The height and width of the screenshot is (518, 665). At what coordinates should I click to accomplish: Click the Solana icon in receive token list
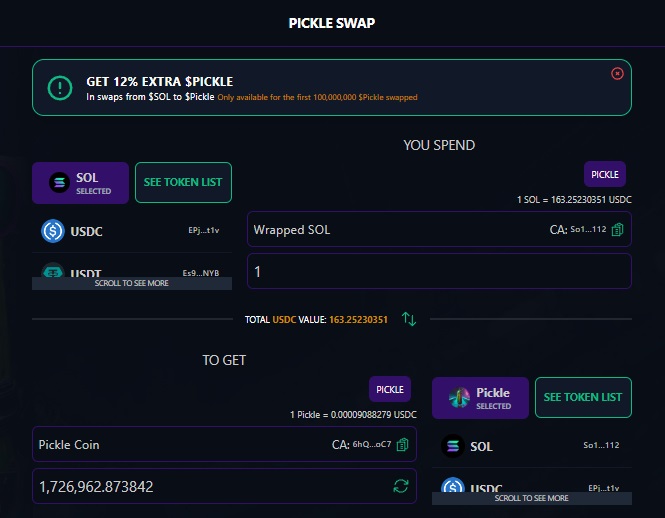point(453,446)
